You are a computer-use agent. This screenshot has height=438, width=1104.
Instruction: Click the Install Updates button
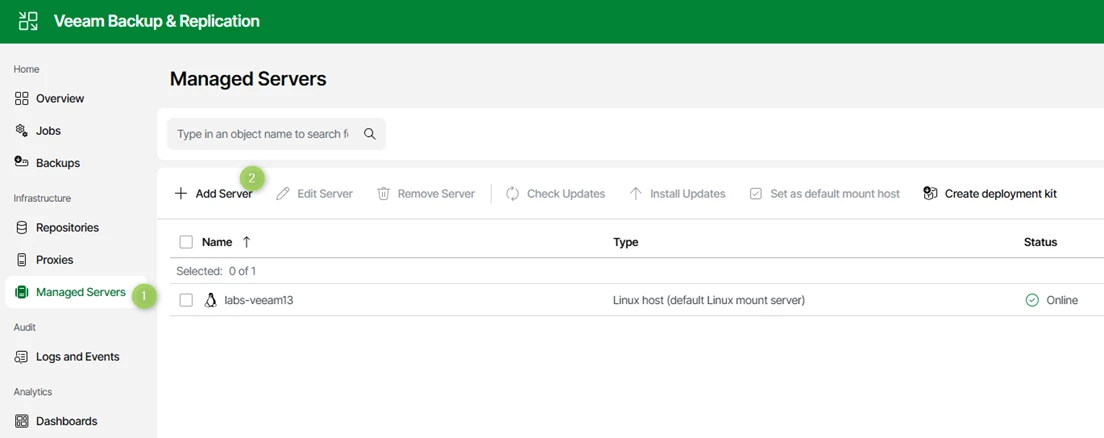[677, 194]
